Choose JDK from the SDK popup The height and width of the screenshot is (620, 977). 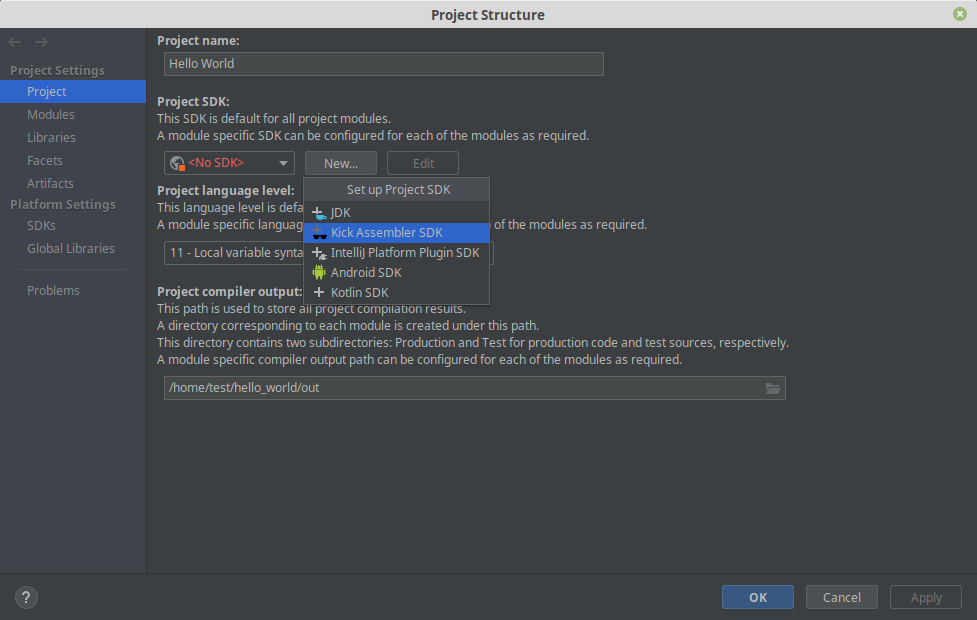[x=396, y=213]
